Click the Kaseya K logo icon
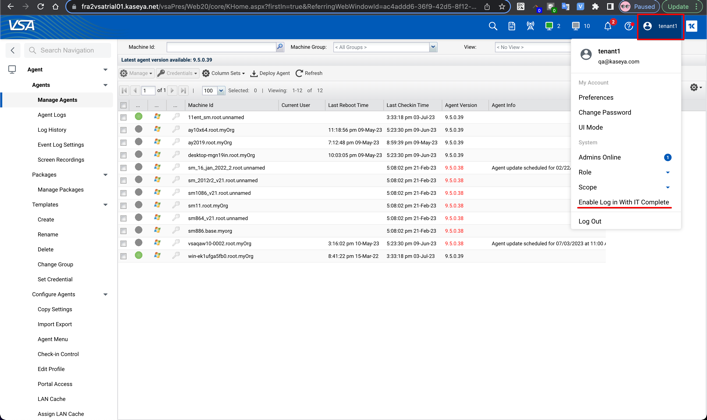The height and width of the screenshot is (420, 707). pos(692,26)
